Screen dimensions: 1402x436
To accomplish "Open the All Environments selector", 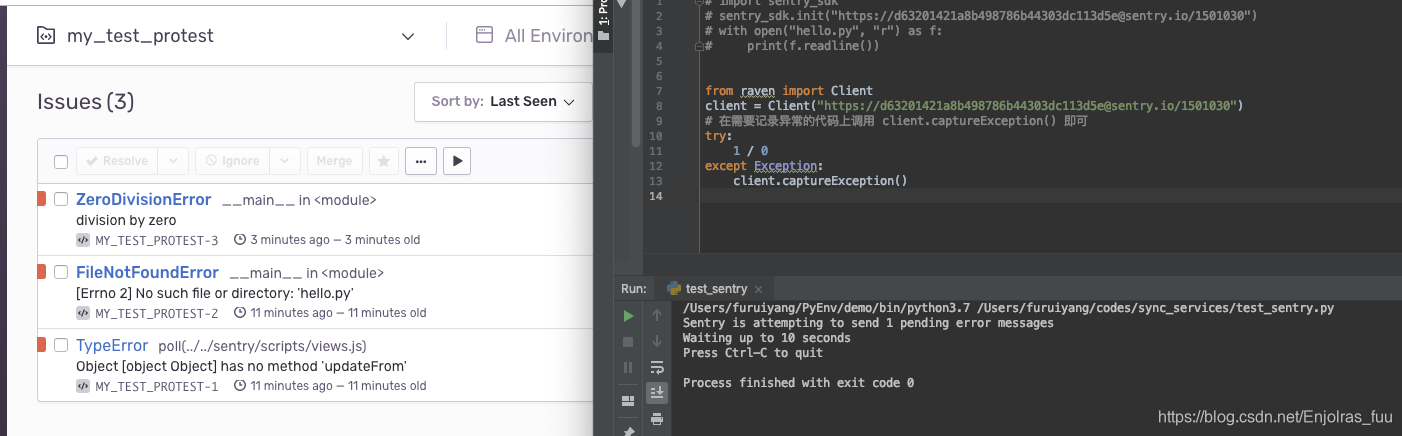I will 533,36.
